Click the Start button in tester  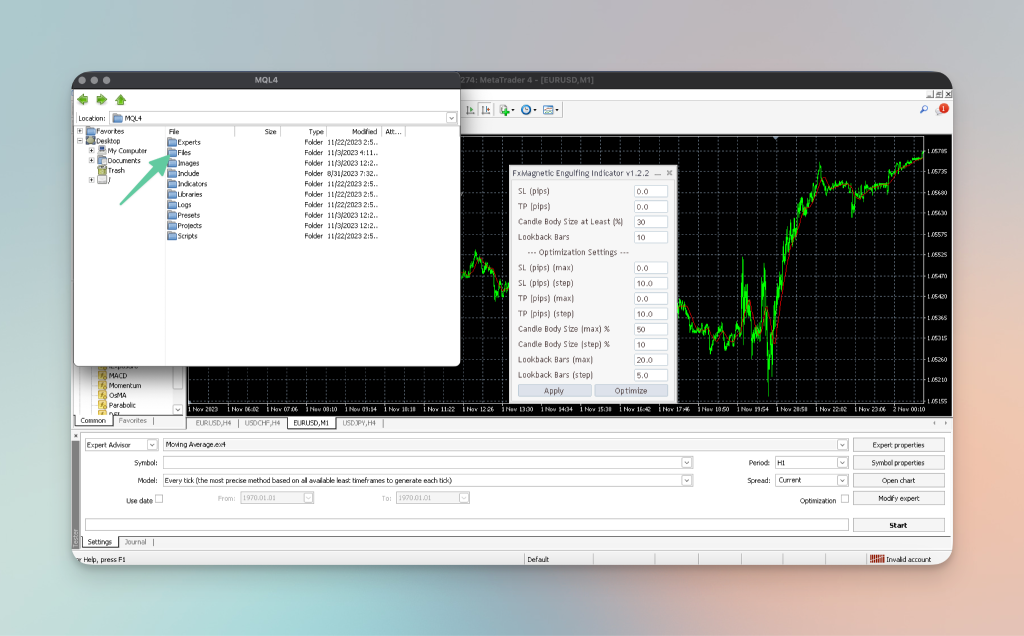(898, 525)
